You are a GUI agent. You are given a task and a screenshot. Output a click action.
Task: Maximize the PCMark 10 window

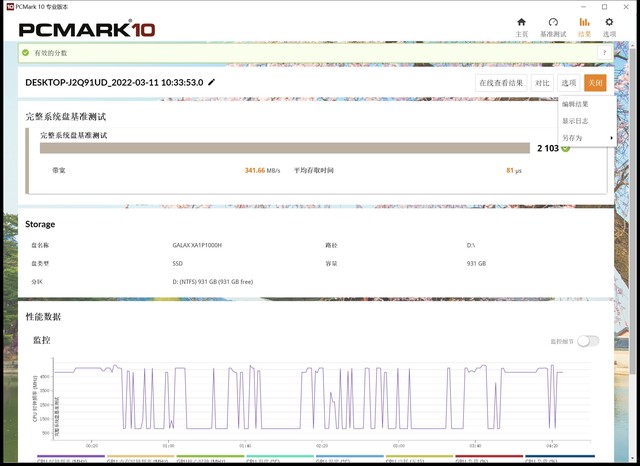(604, 7)
